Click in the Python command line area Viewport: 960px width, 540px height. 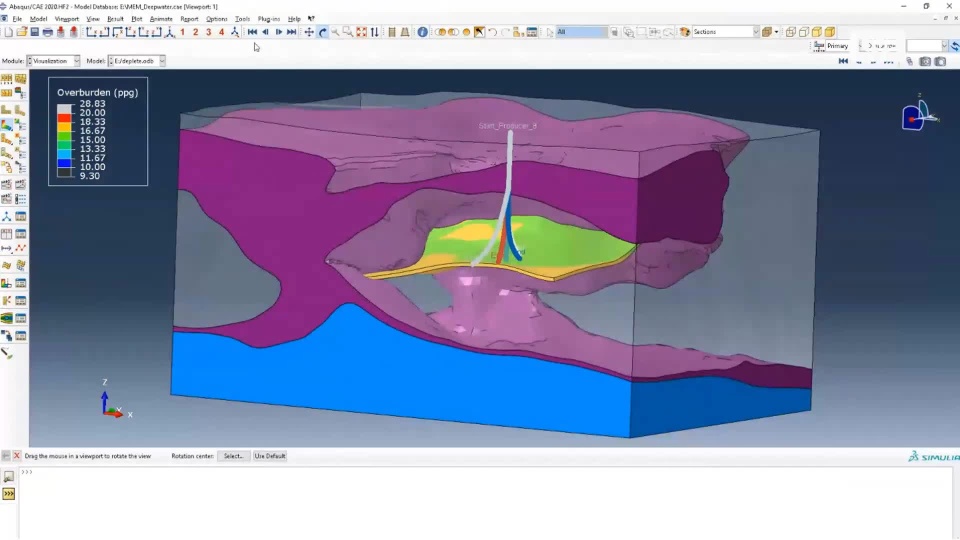click(x=486, y=503)
